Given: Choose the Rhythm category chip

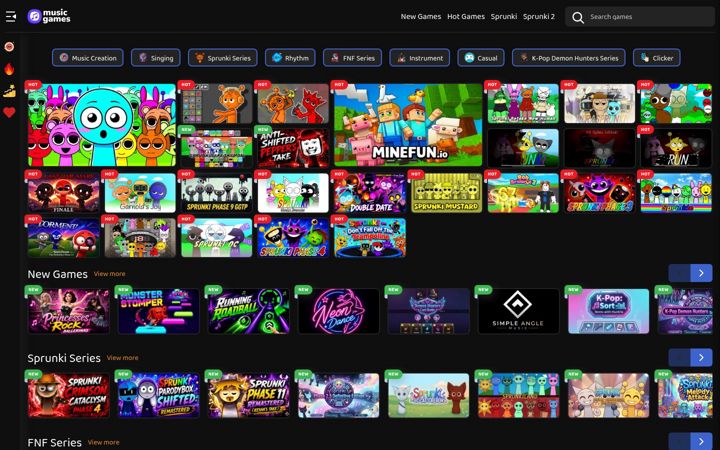Looking at the screenshot, I should point(290,58).
